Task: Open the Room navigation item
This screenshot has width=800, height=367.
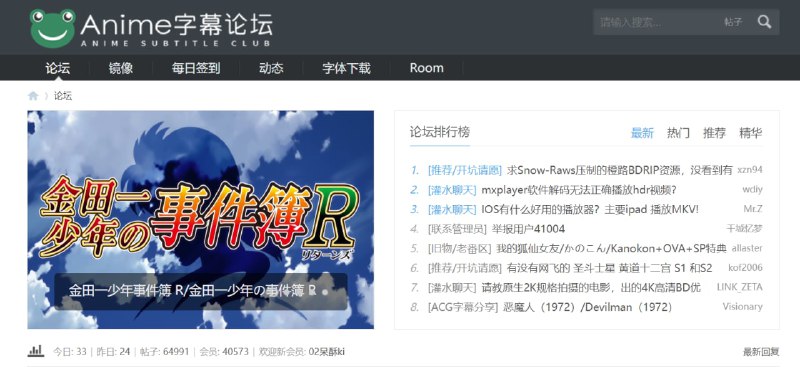Action: (426, 68)
